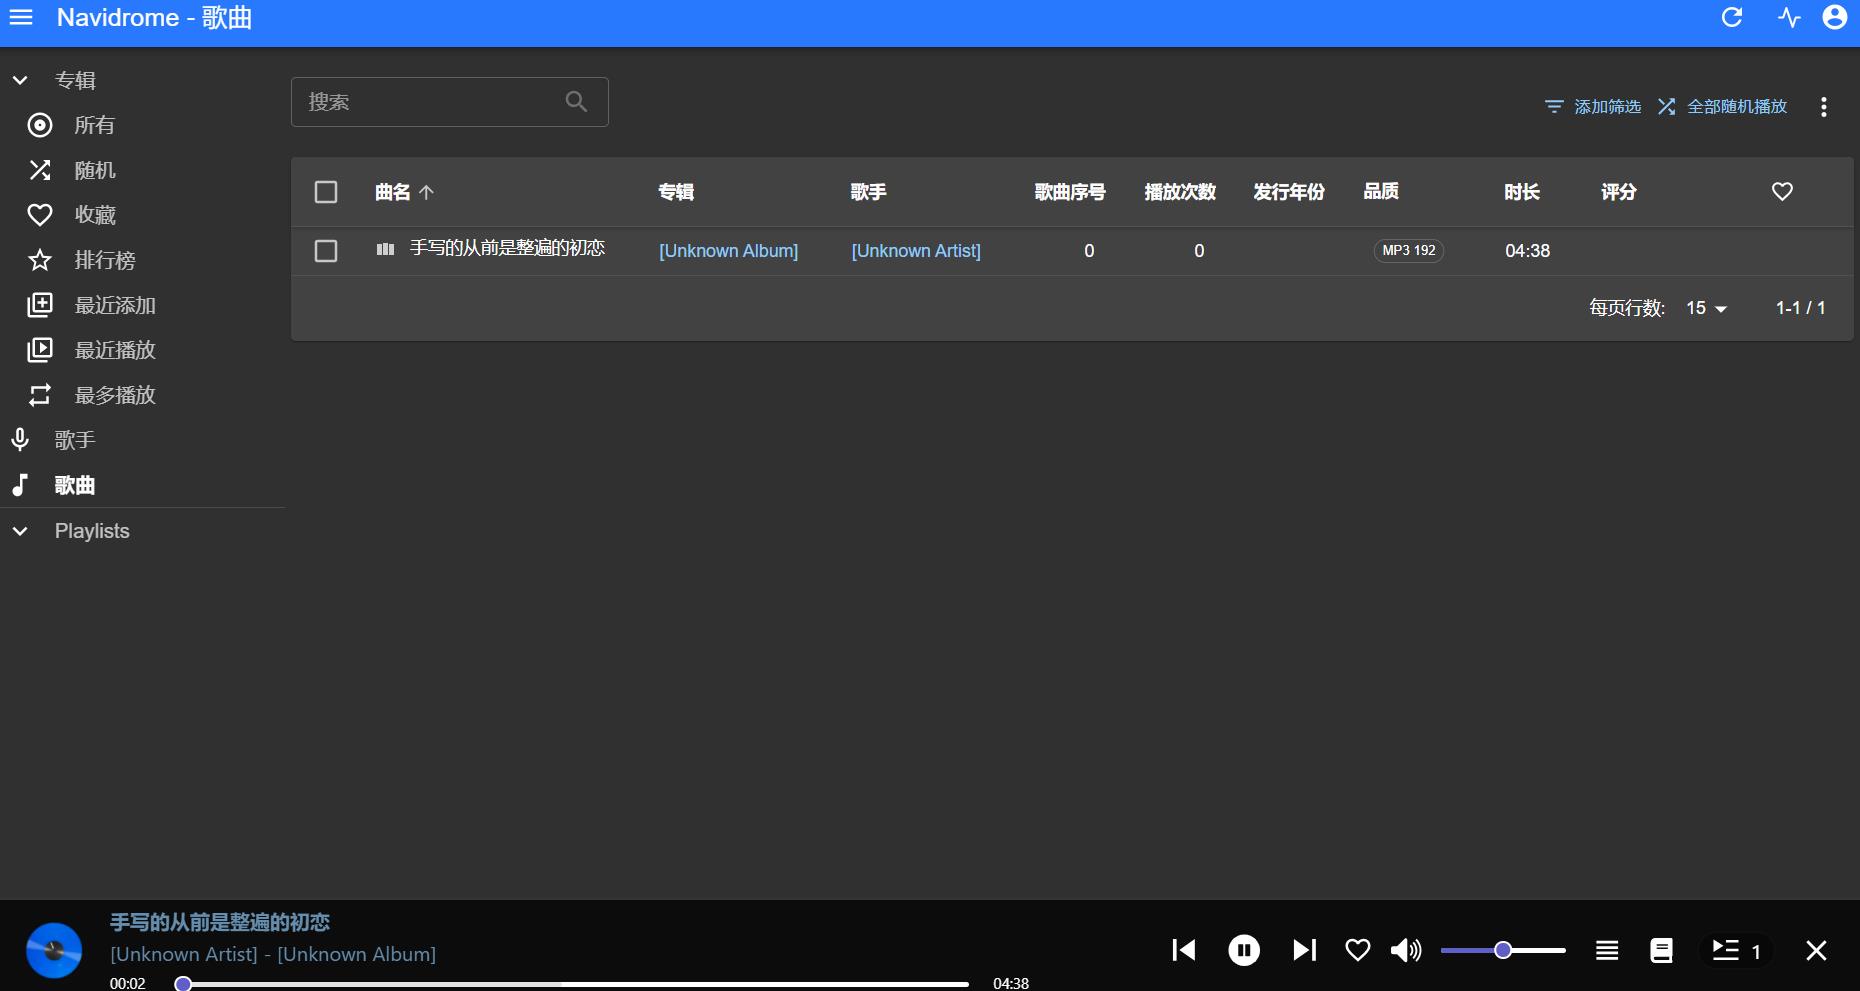Open the rows-per-page 15 dropdown
Screen dimensions: 1860x991
[x=1706, y=308]
